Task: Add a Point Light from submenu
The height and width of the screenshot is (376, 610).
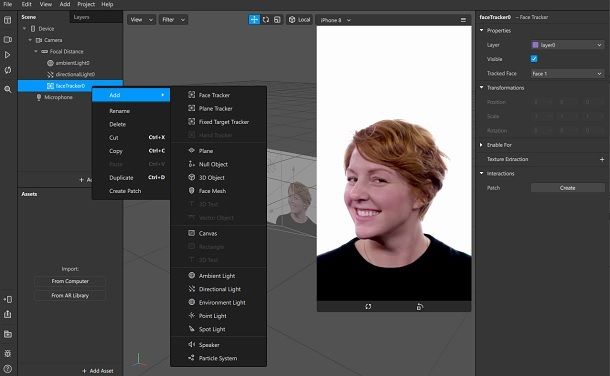Action: pos(219,316)
